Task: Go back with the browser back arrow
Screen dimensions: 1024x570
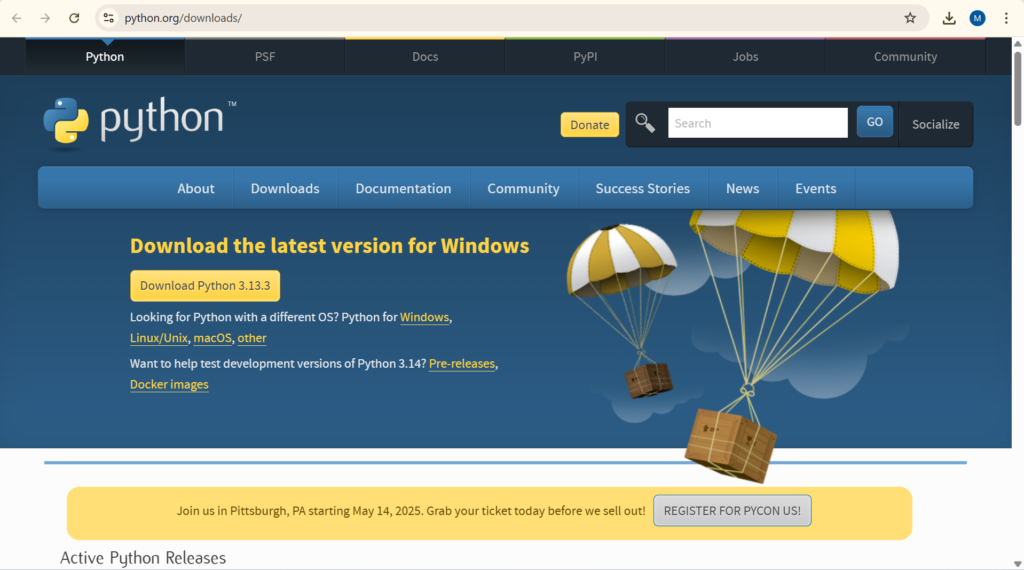Action: pos(16,18)
